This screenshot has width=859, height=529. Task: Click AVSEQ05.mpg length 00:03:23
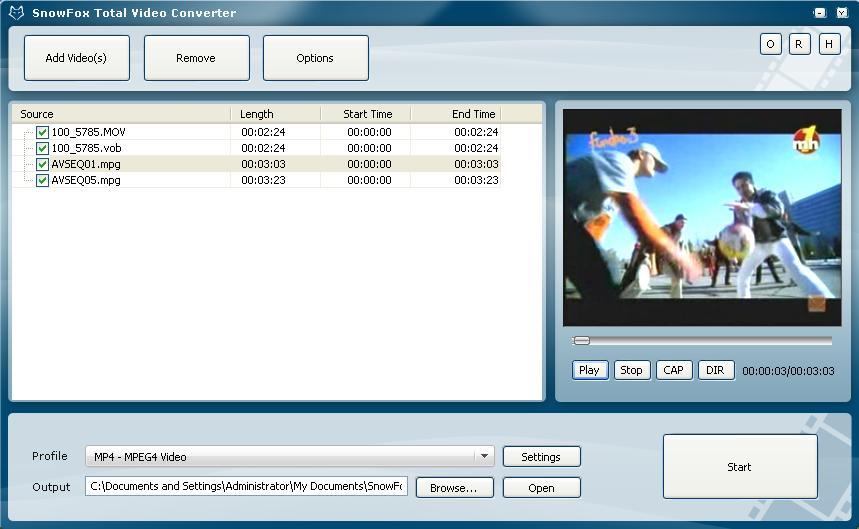(x=264, y=180)
